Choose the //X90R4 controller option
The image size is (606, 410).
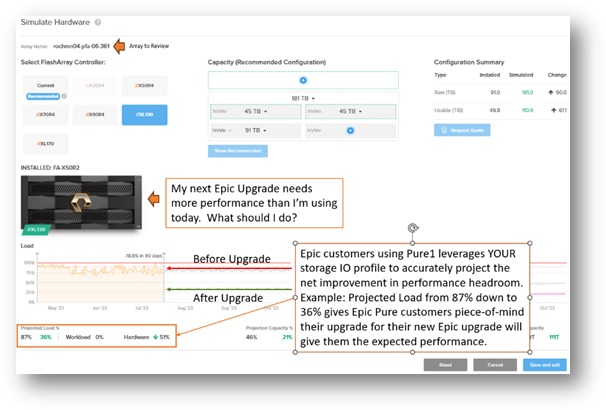point(95,115)
